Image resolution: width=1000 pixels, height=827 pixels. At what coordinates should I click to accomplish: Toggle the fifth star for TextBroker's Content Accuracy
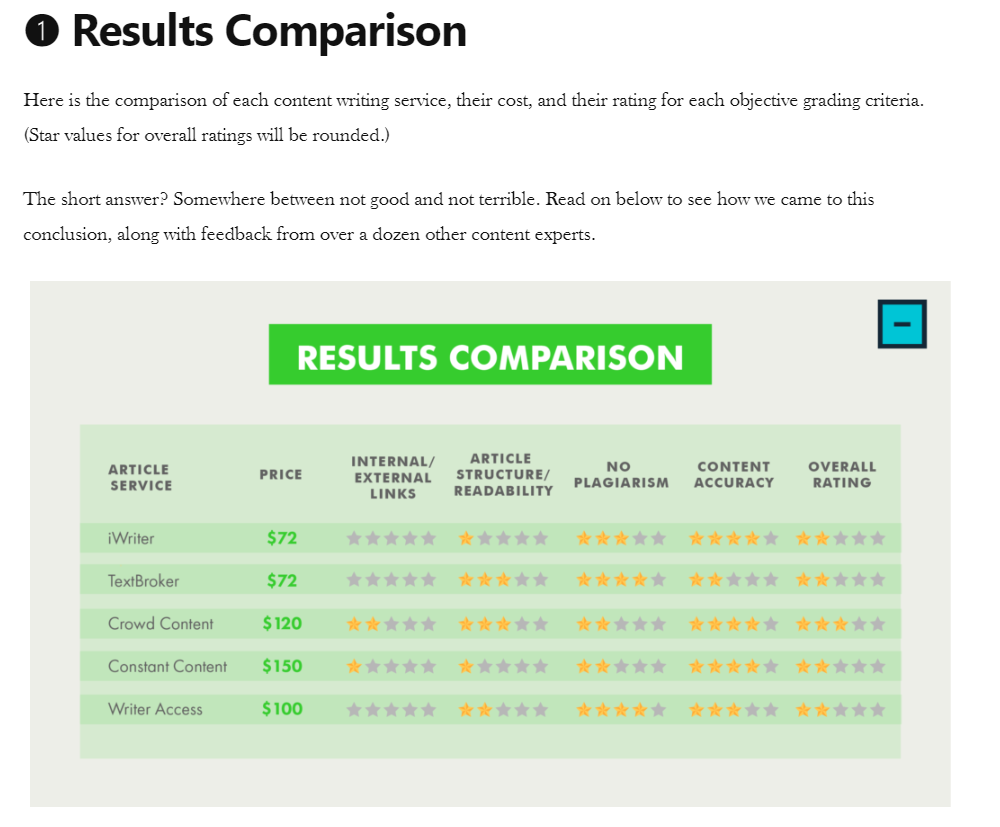coord(769,580)
